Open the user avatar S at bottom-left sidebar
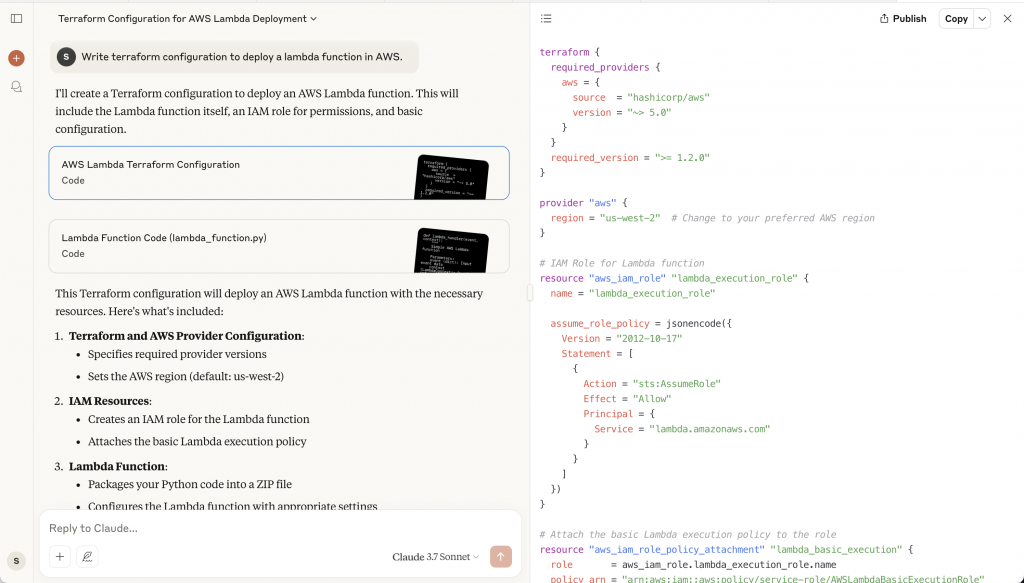Viewport: 1024px width, 583px height. click(x=16, y=560)
